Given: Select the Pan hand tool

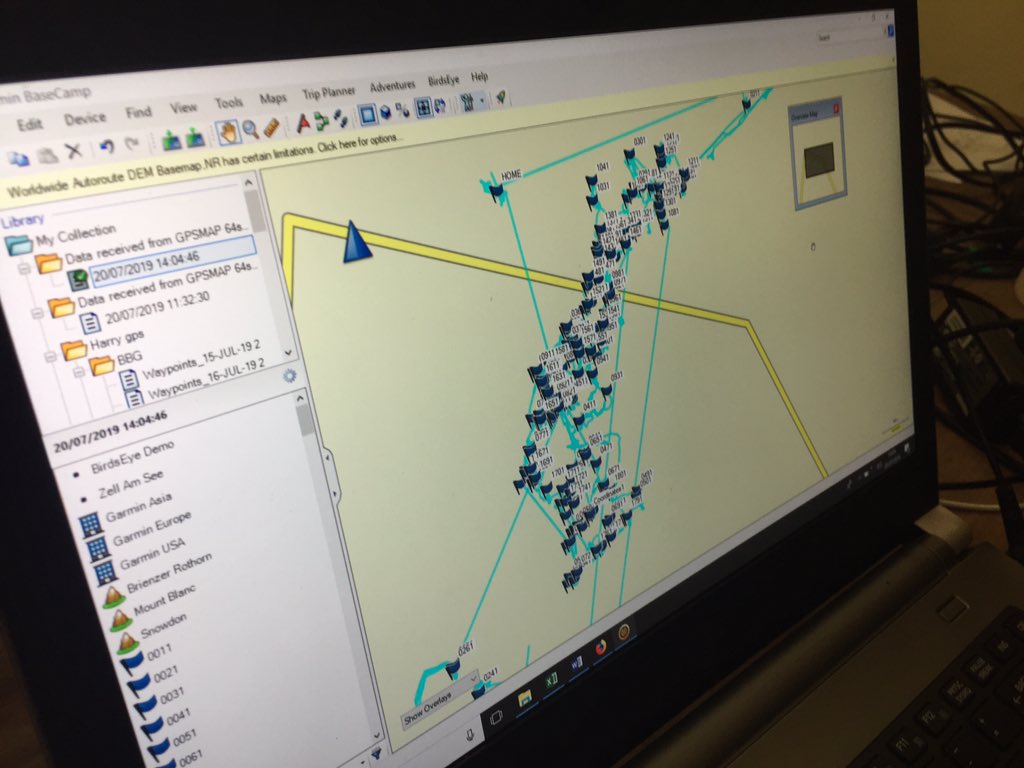Looking at the screenshot, I should 228,133.
